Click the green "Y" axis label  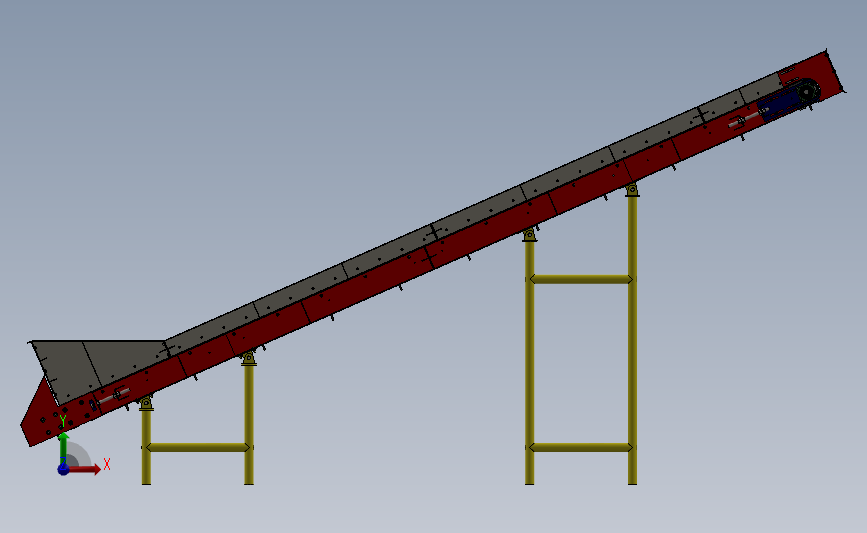62,421
